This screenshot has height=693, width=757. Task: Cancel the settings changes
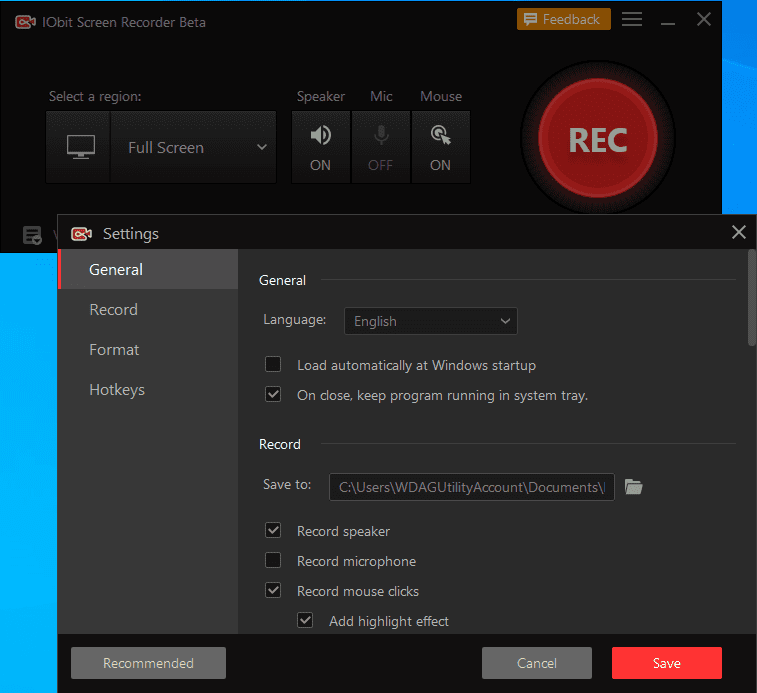point(537,663)
